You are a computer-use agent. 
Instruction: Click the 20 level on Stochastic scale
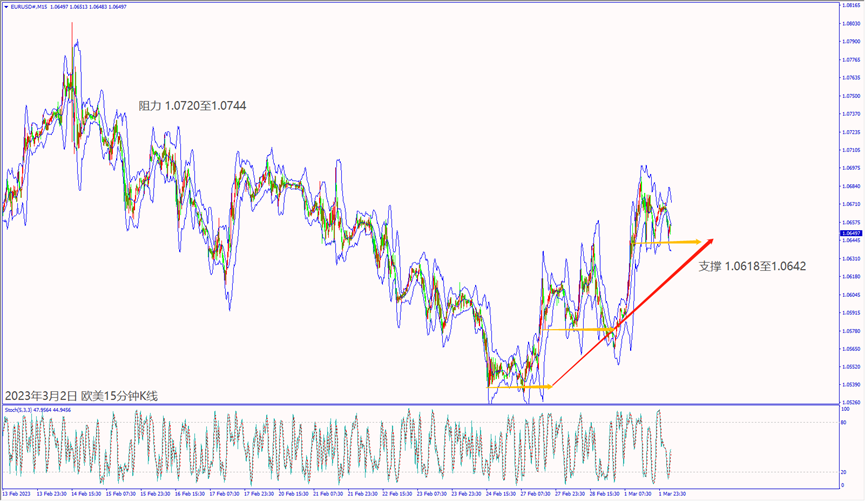(x=844, y=471)
